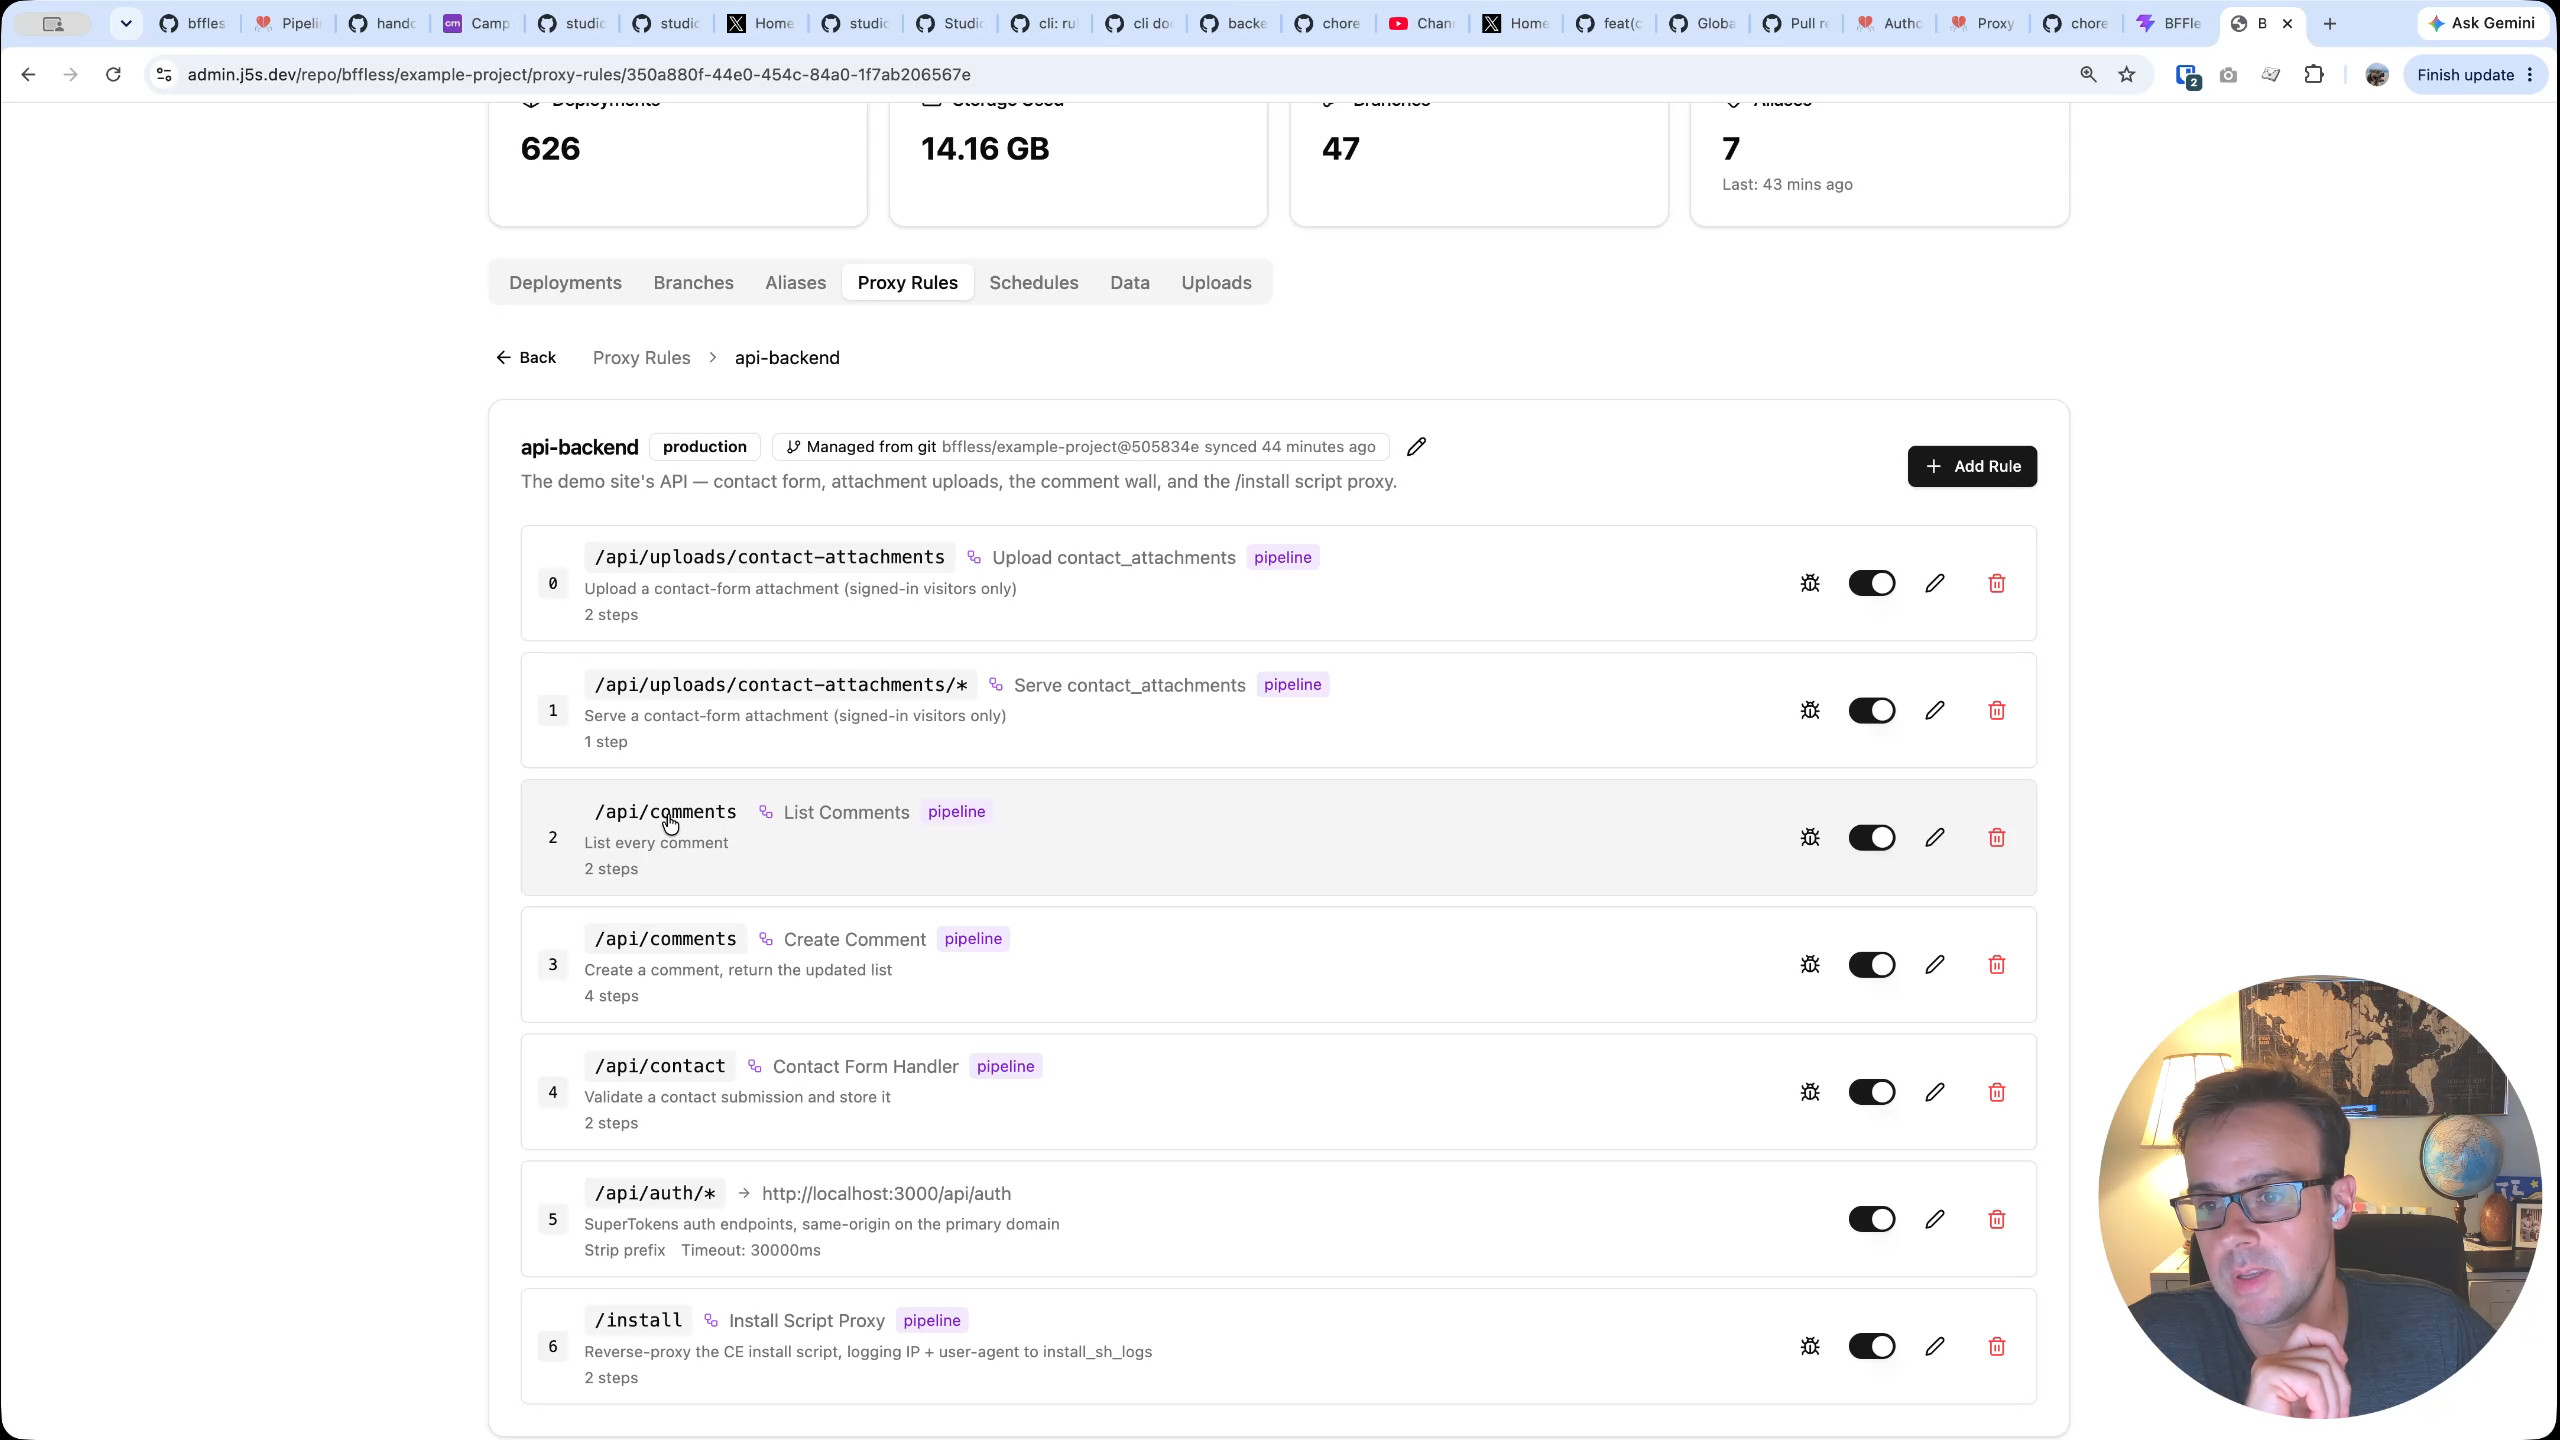Edit the List Comments rule
This screenshot has height=1440, width=2560.
[x=1935, y=837]
